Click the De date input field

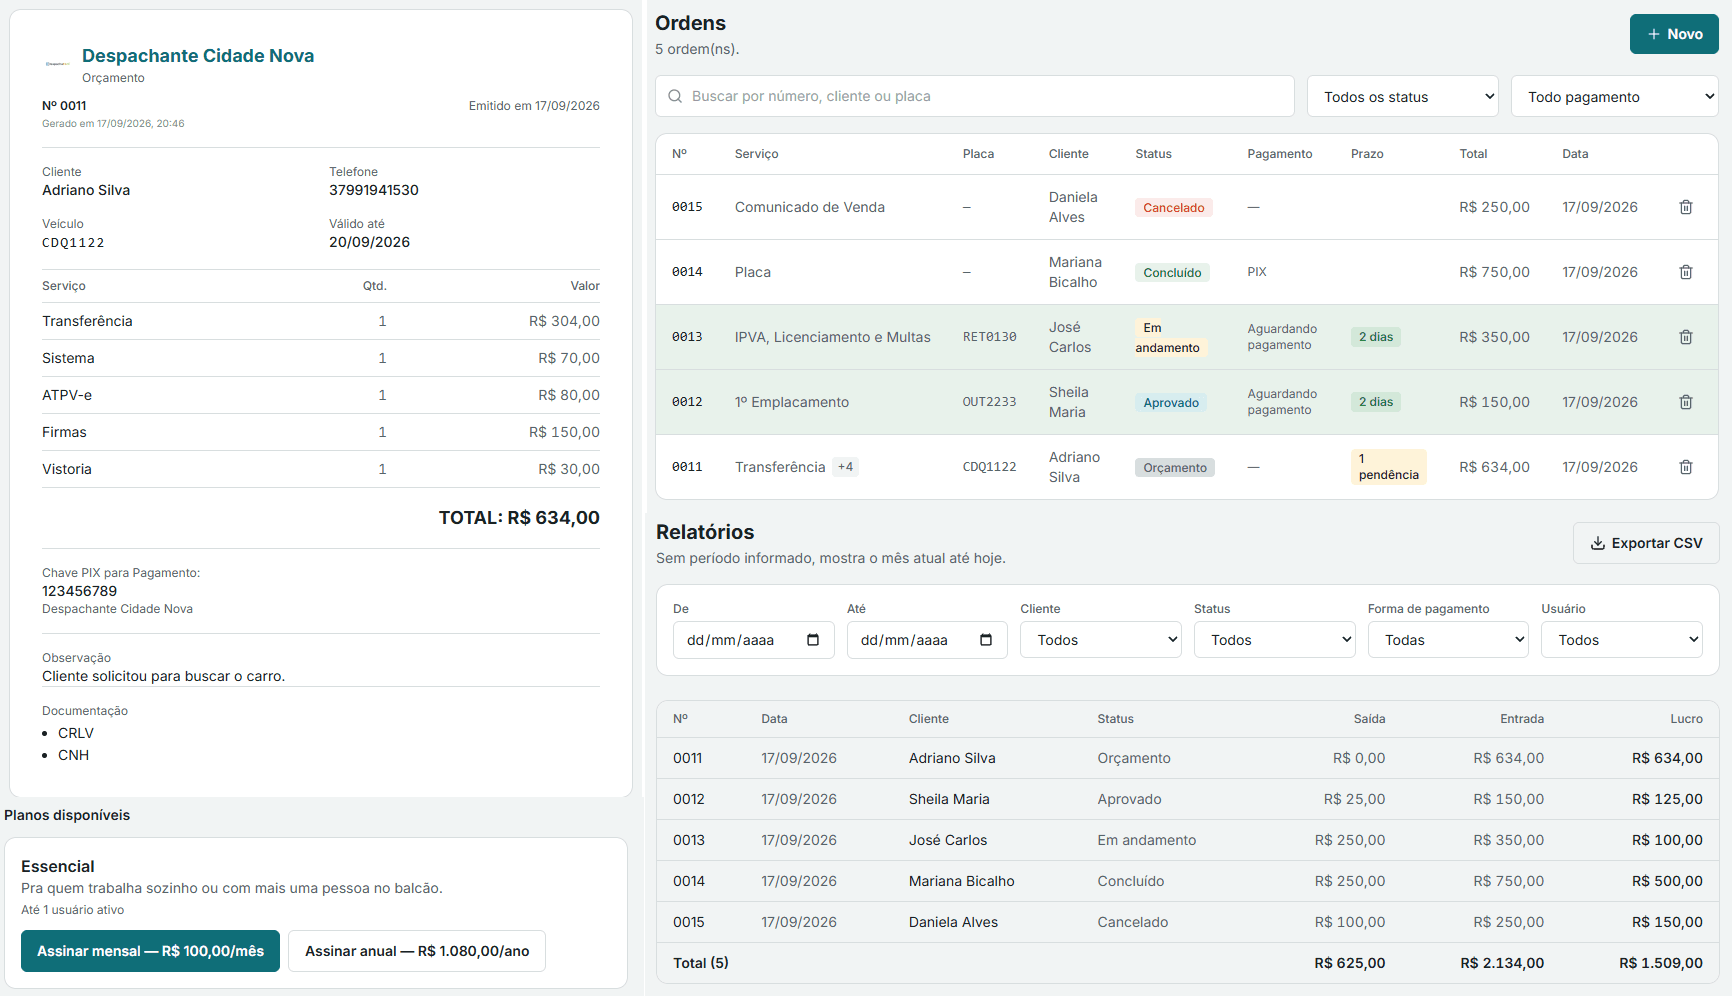click(x=754, y=640)
